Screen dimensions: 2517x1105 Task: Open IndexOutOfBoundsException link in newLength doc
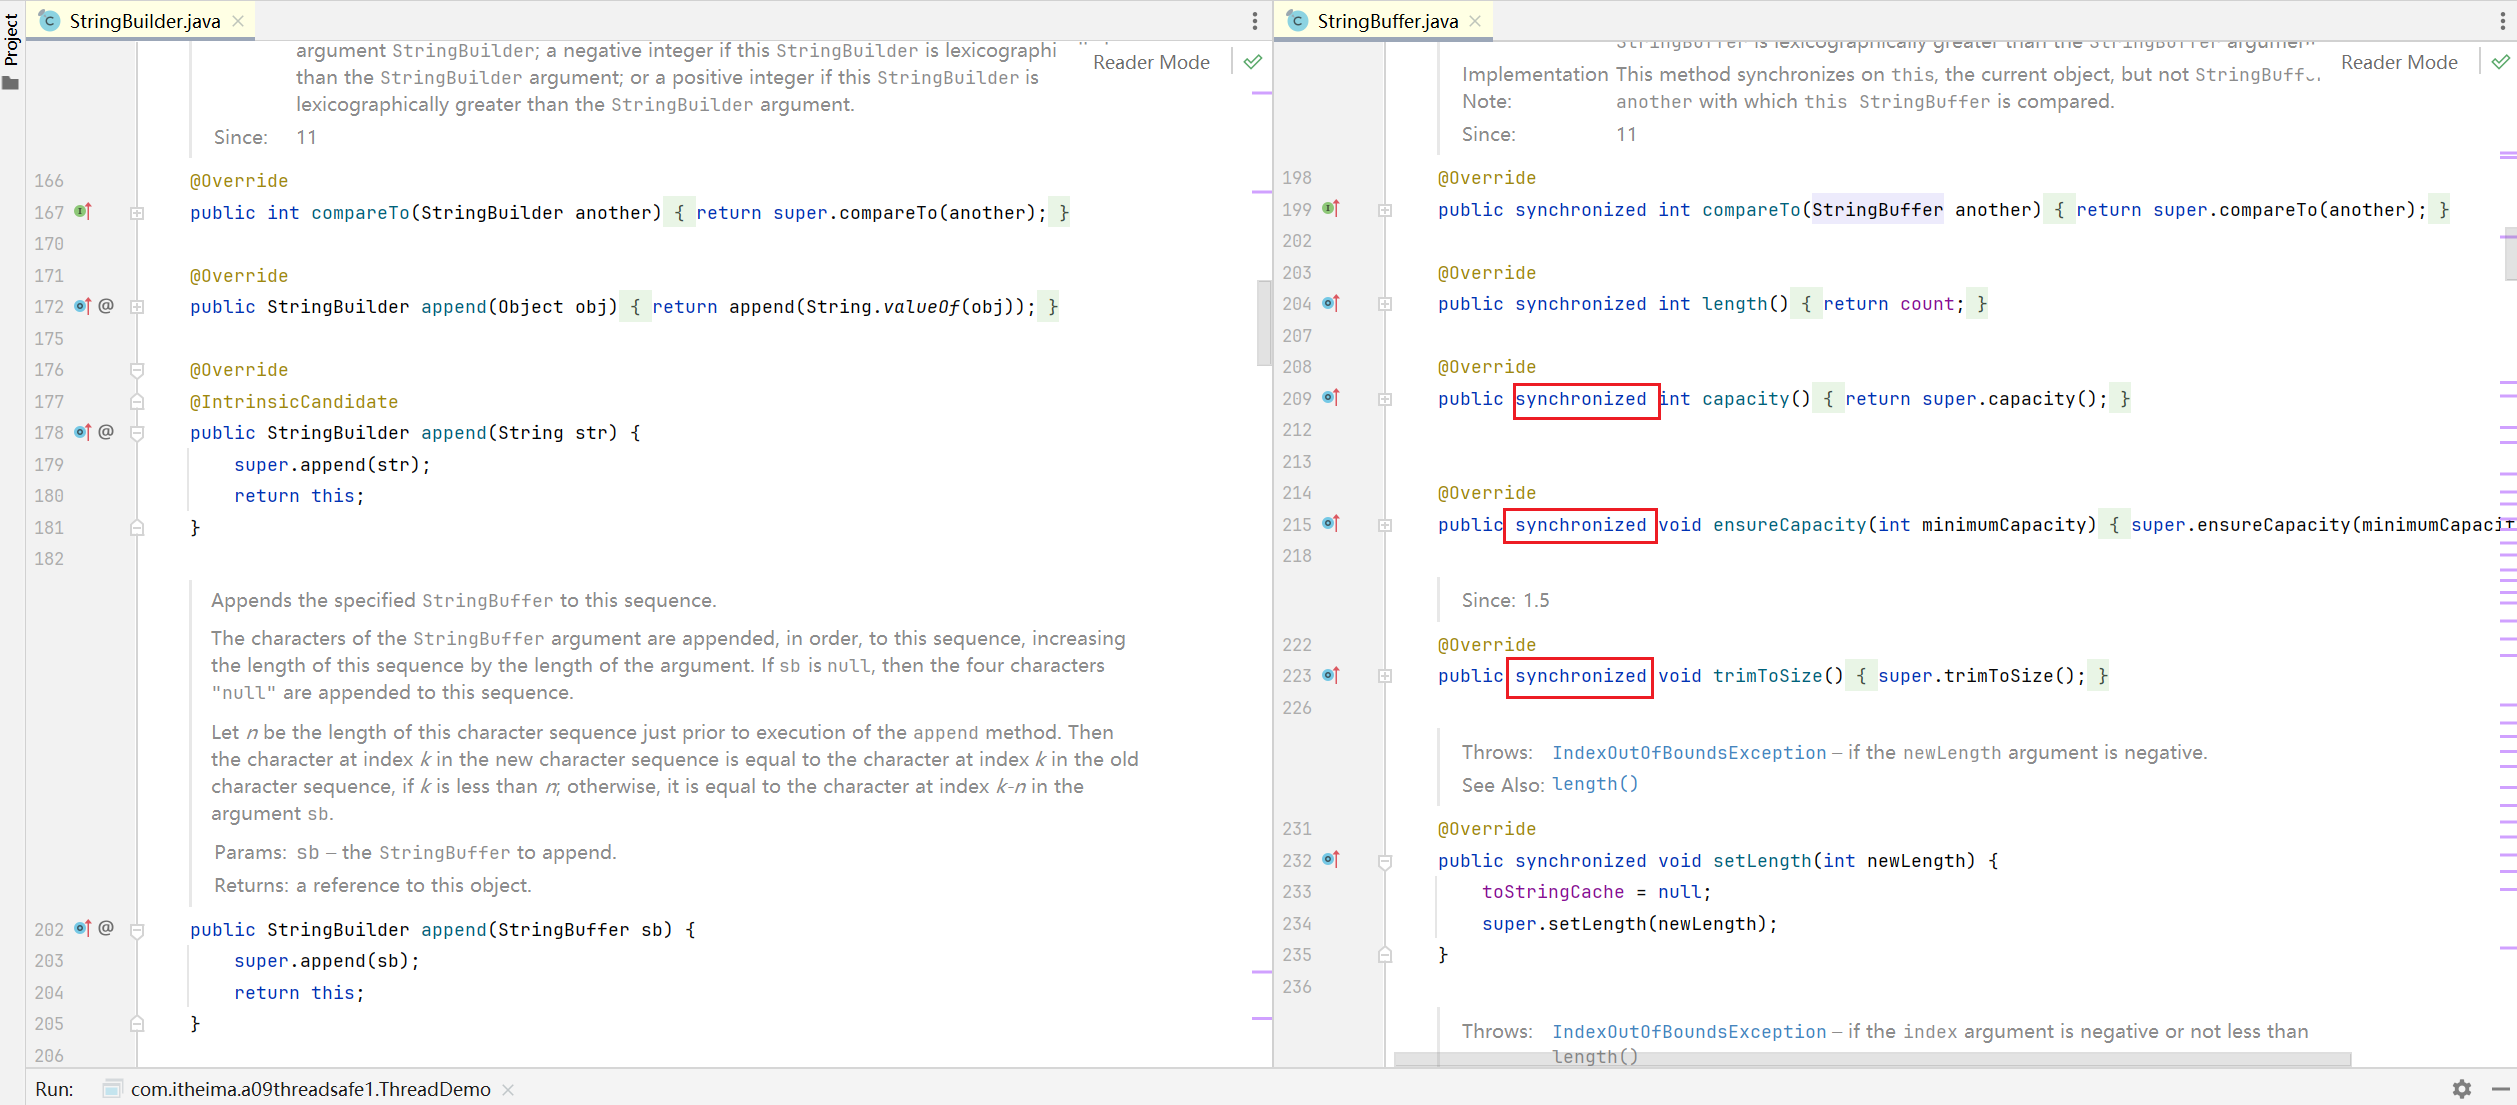coord(1689,753)
